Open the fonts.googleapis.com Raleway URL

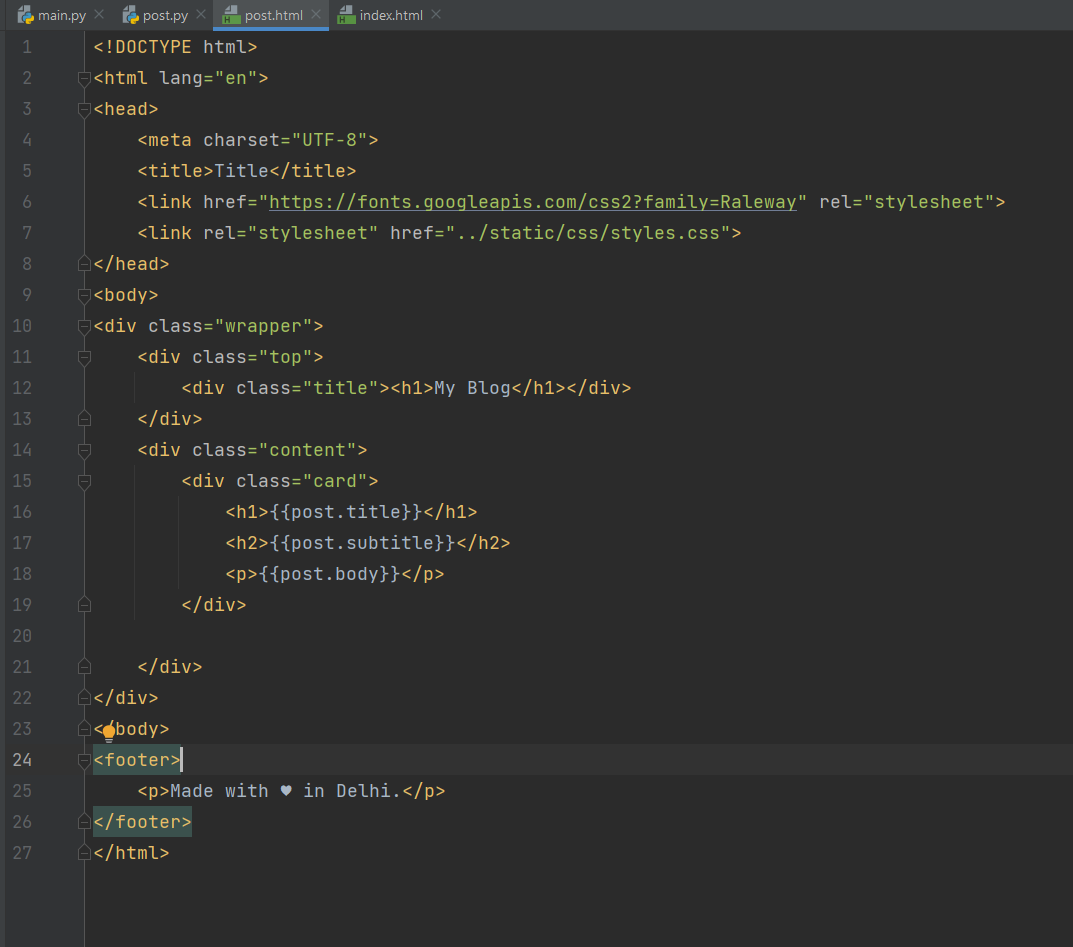(532, 202)
